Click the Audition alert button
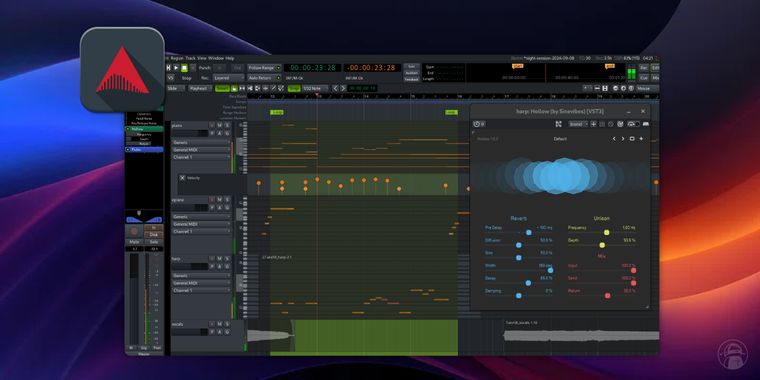760x380 pixels. pyautogui.click(x=411, y=73)
